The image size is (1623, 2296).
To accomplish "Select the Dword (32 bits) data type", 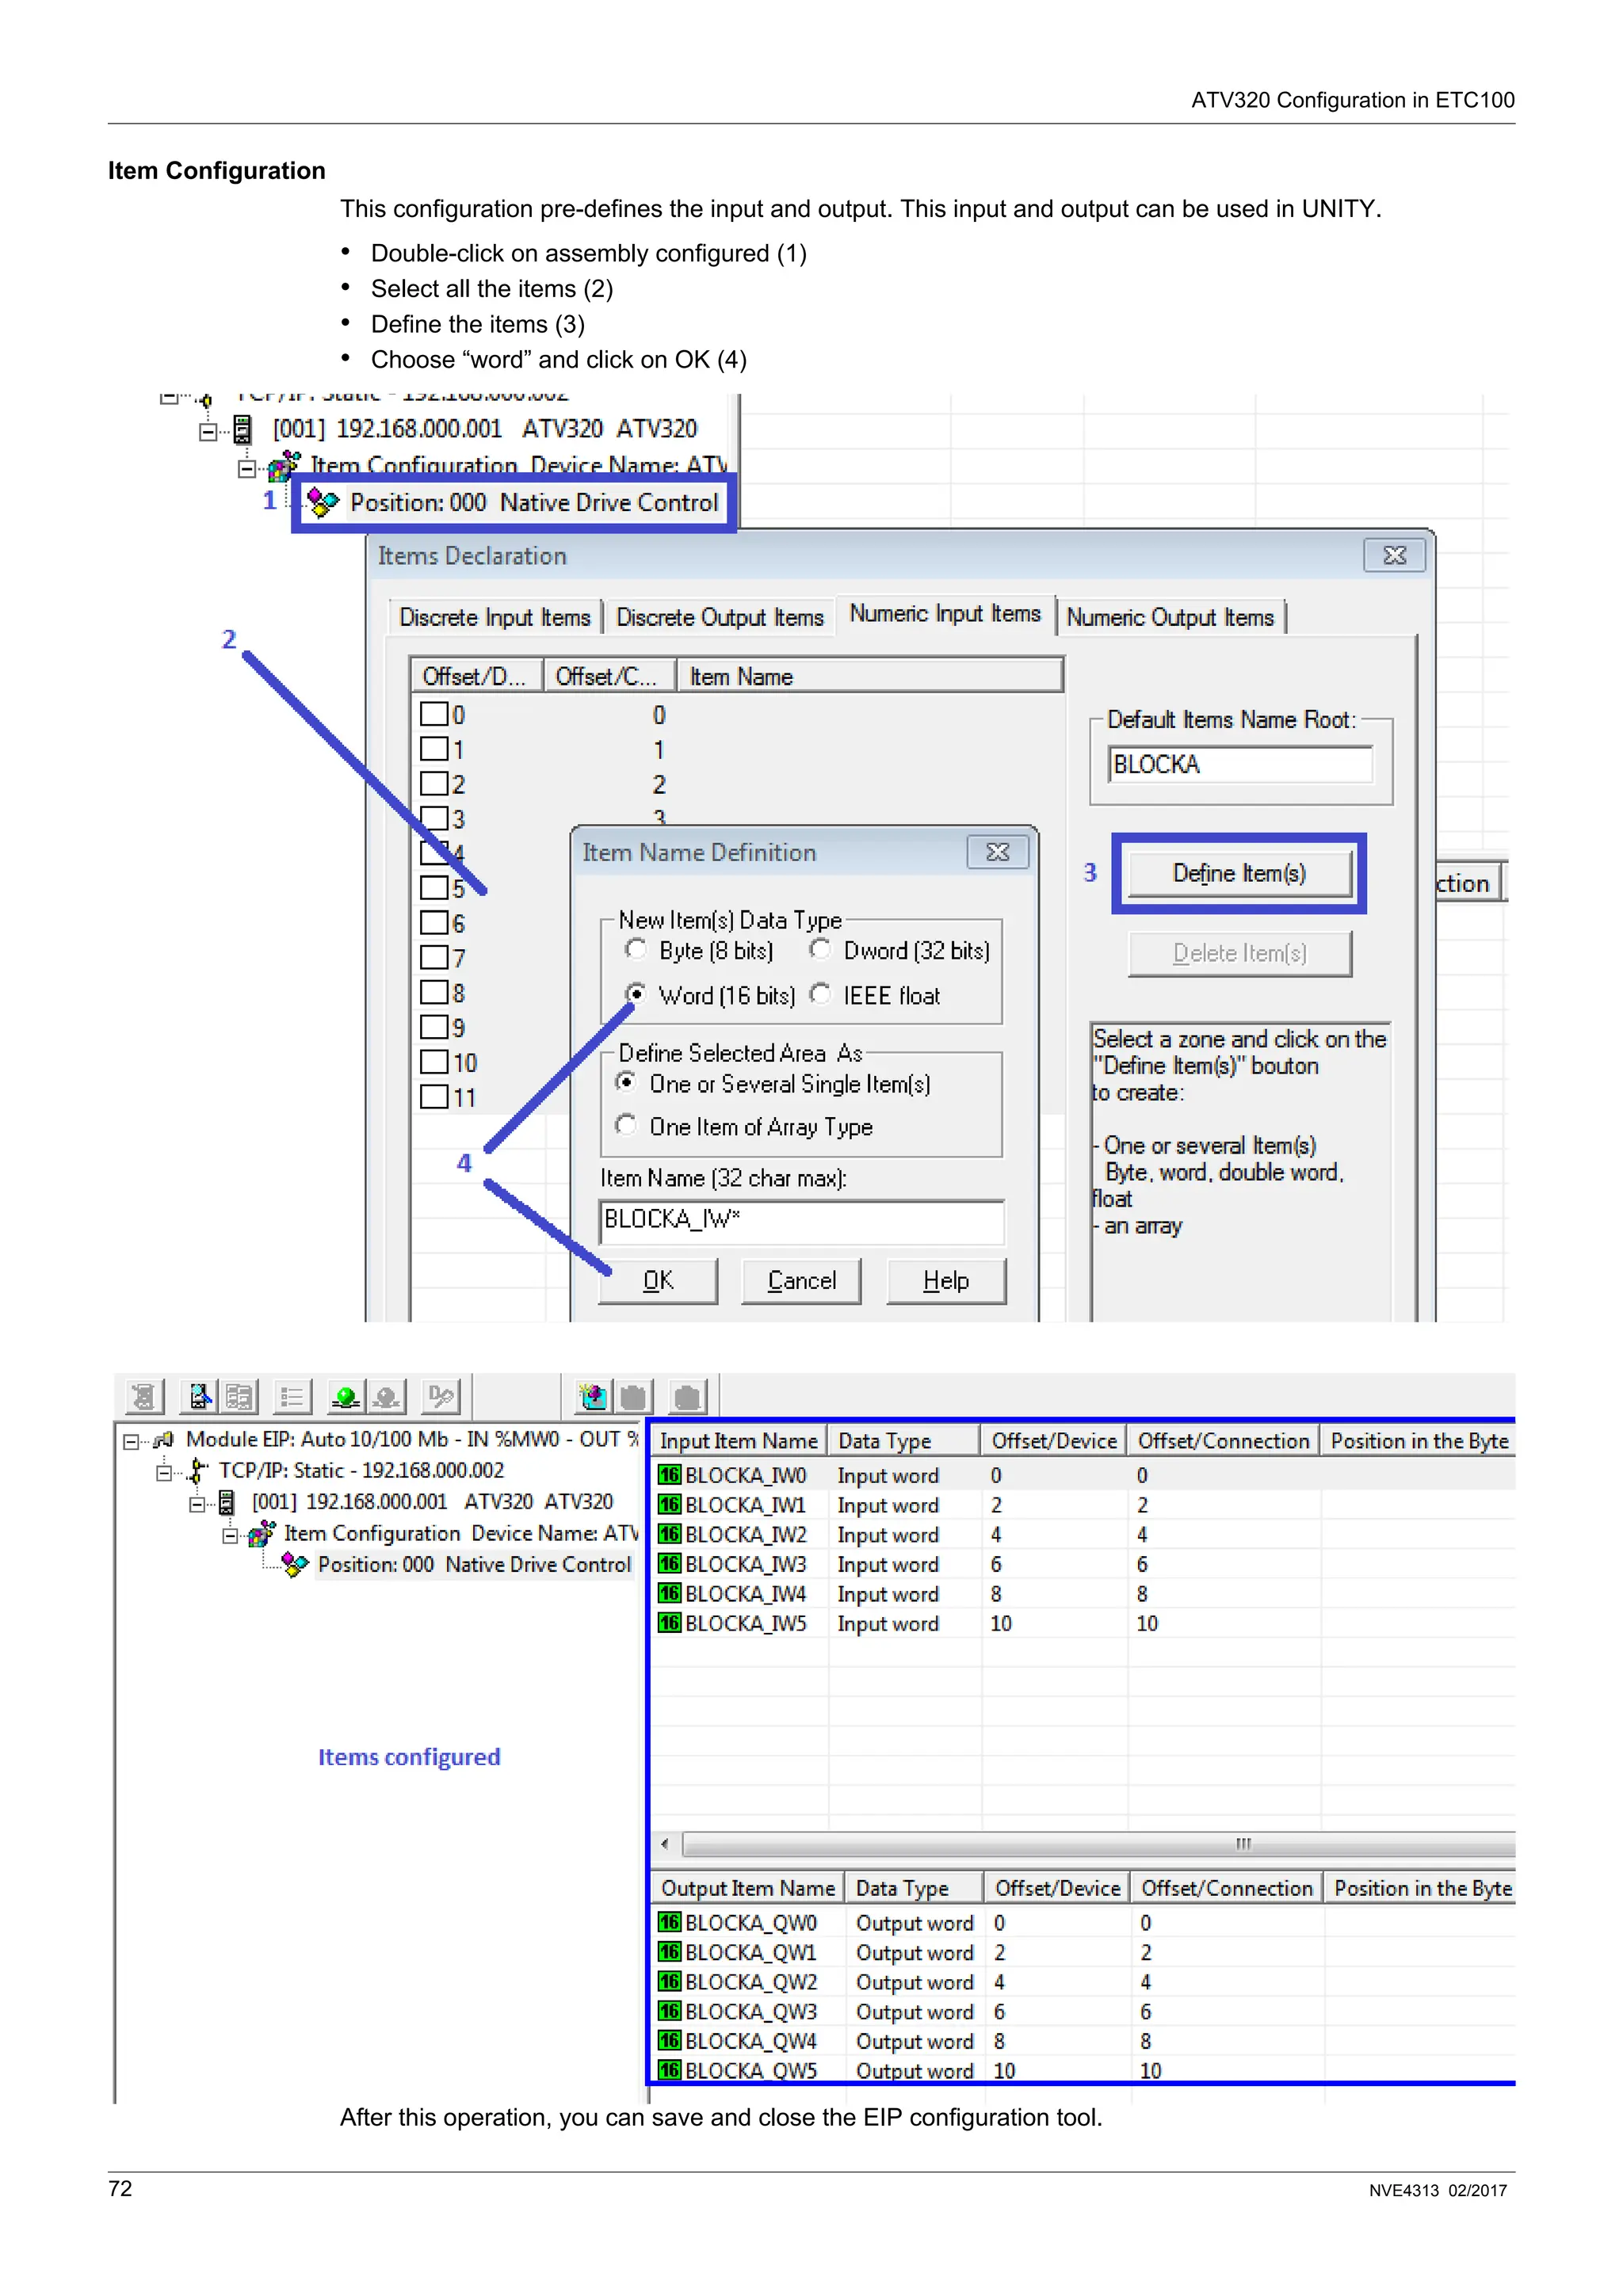I will (x=820, y=948).
